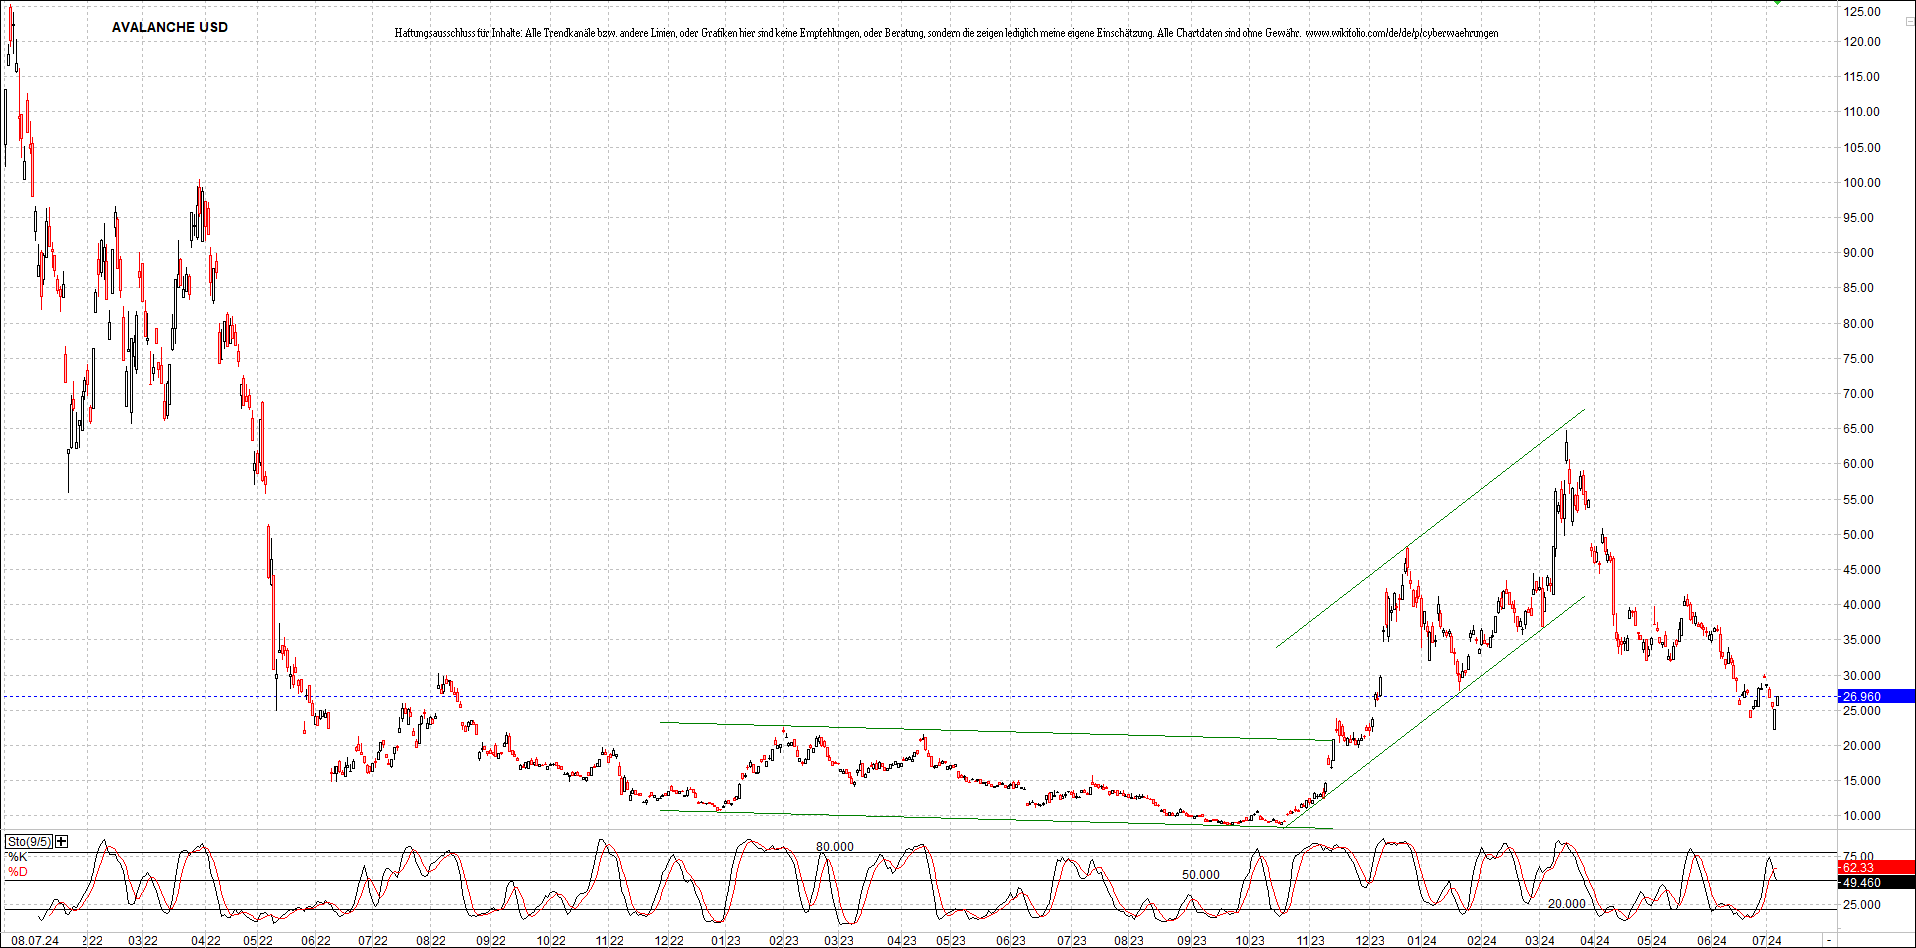Click the 125.00 price axis label

(1862, 12)
